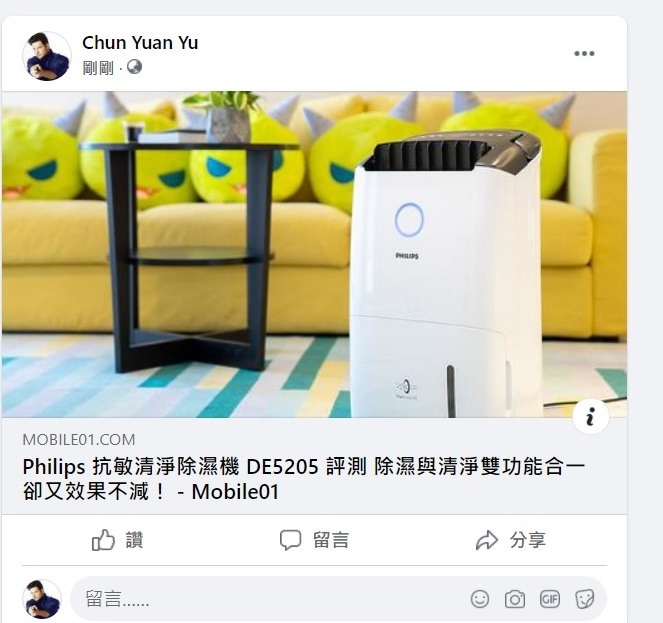663x623 pixels.
Task: Click the thumbs-up Like icon
Action: pyautogui.click(x=103, y=540)
